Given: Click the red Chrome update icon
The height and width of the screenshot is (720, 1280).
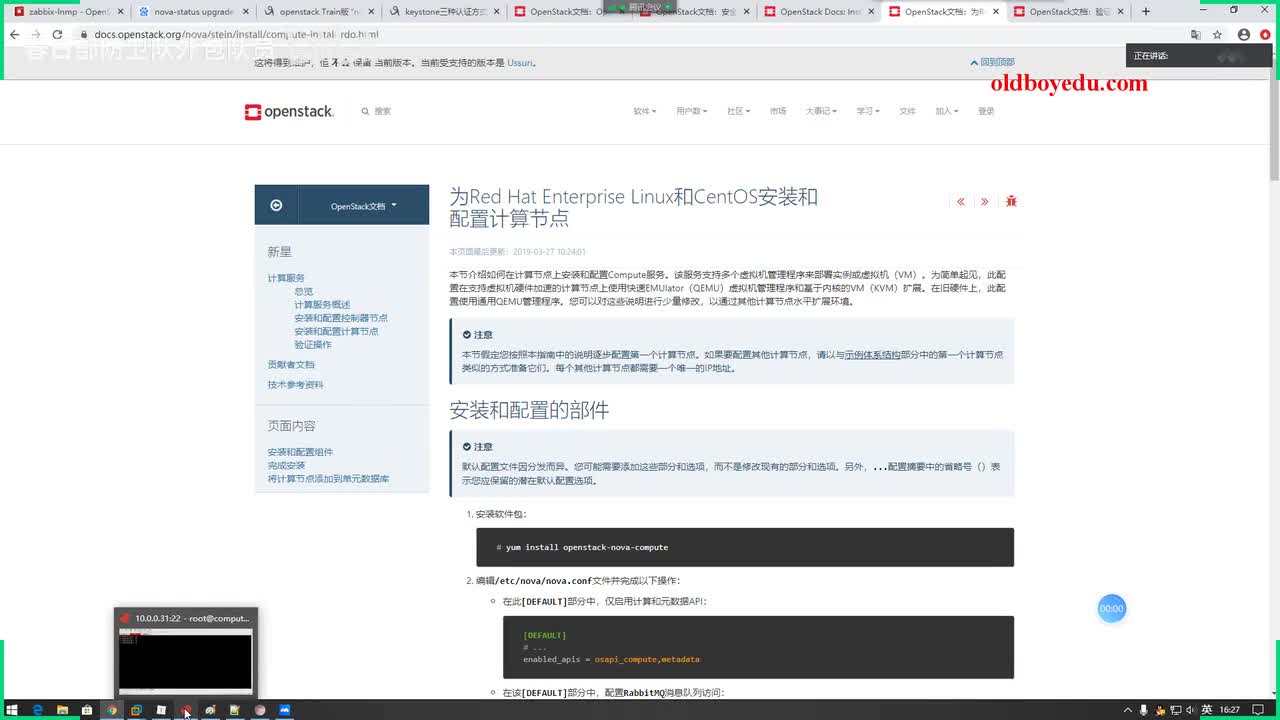Looking at the screenshot, I should pyautogui.click(x=1265, y=34).
